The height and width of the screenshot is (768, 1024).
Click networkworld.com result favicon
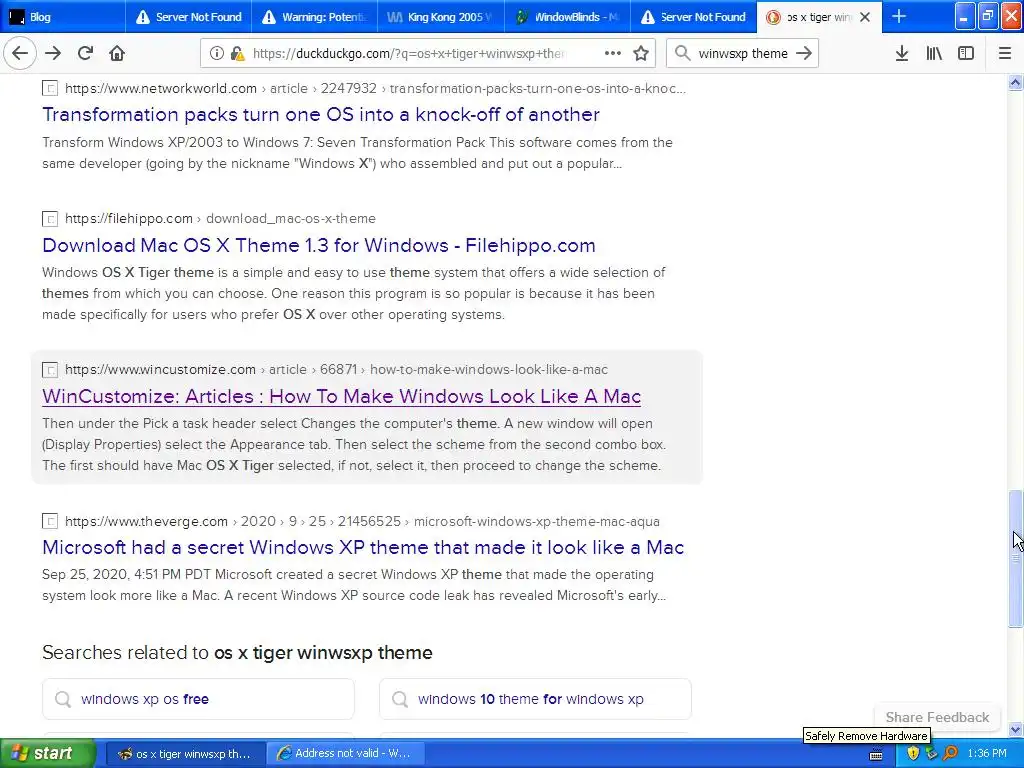pos(50,88)
